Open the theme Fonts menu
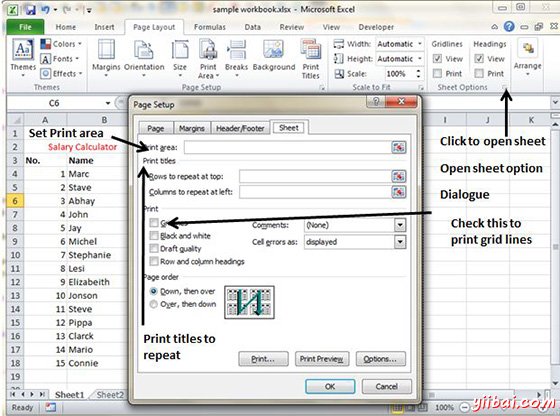Screen dimensions: 560x416 pyautogui.click(x=60, y=59)
